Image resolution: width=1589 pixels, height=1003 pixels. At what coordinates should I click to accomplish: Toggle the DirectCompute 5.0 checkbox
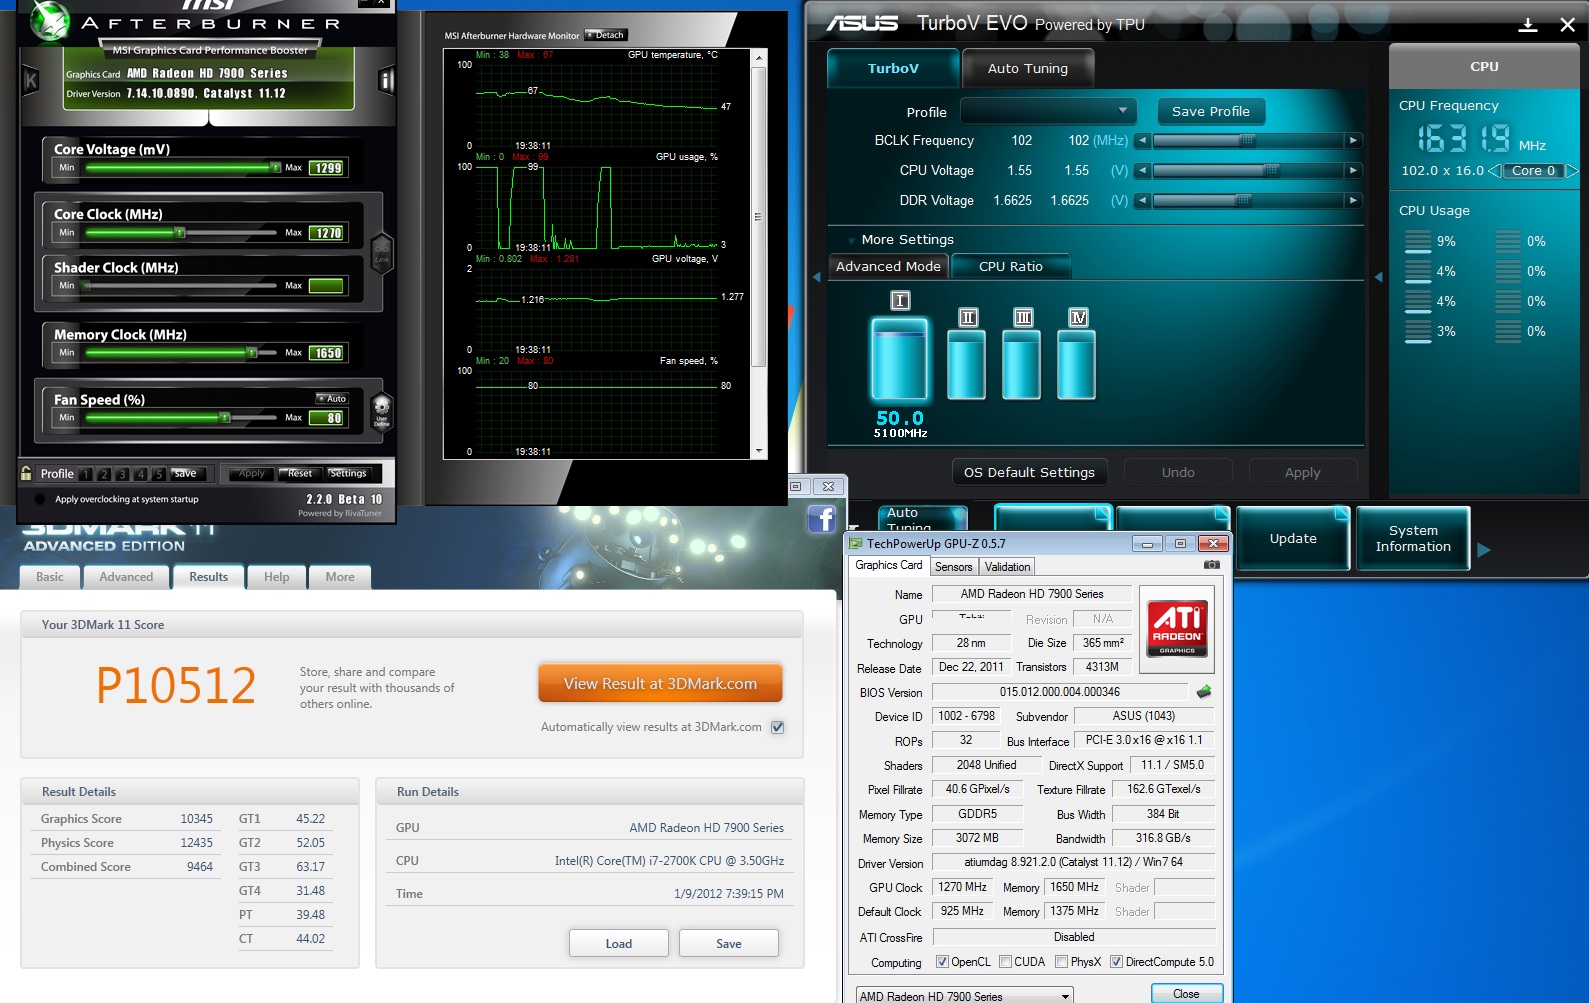click(1116, 962)
